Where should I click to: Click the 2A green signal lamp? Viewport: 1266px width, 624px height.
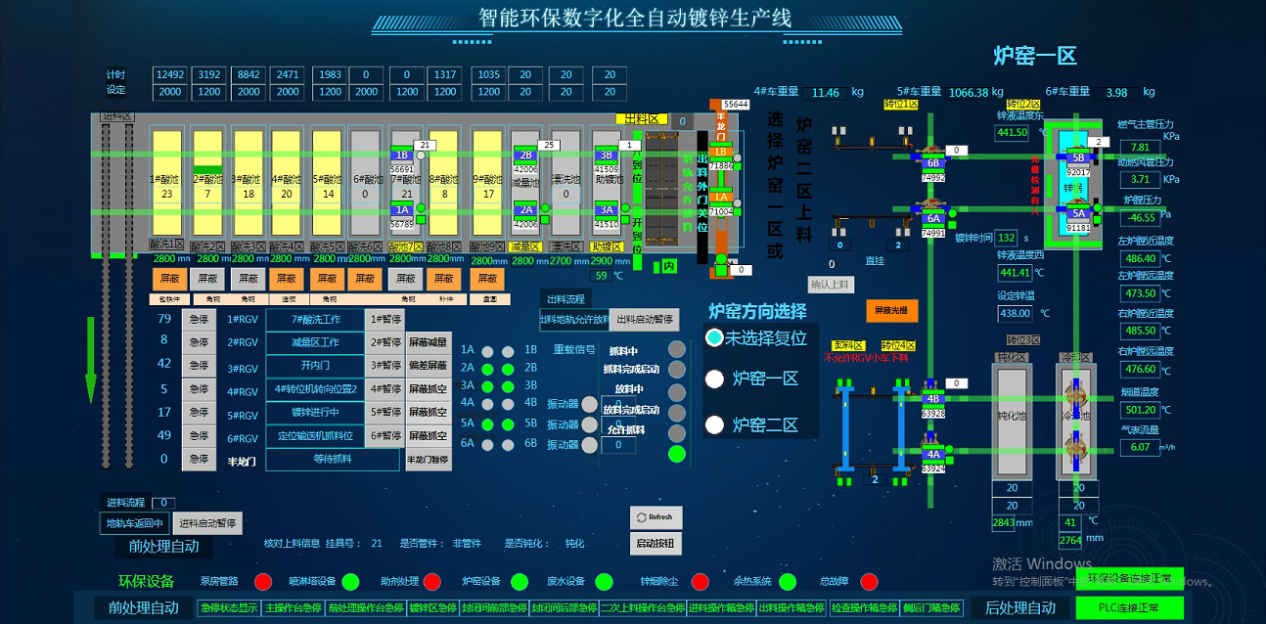tap(487, 368)
